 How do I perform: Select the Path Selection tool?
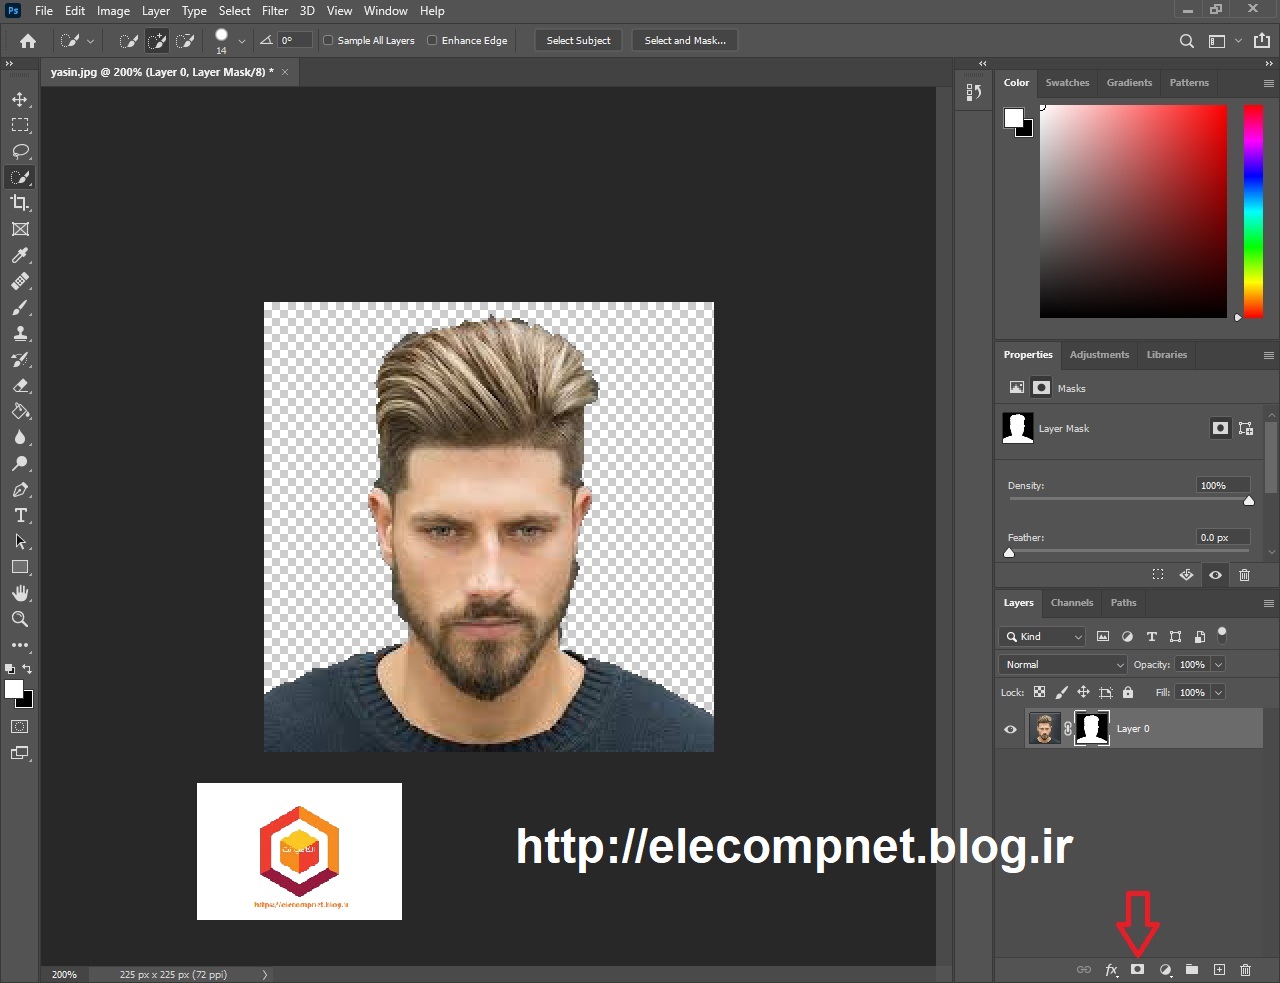[x=20, y=541]
